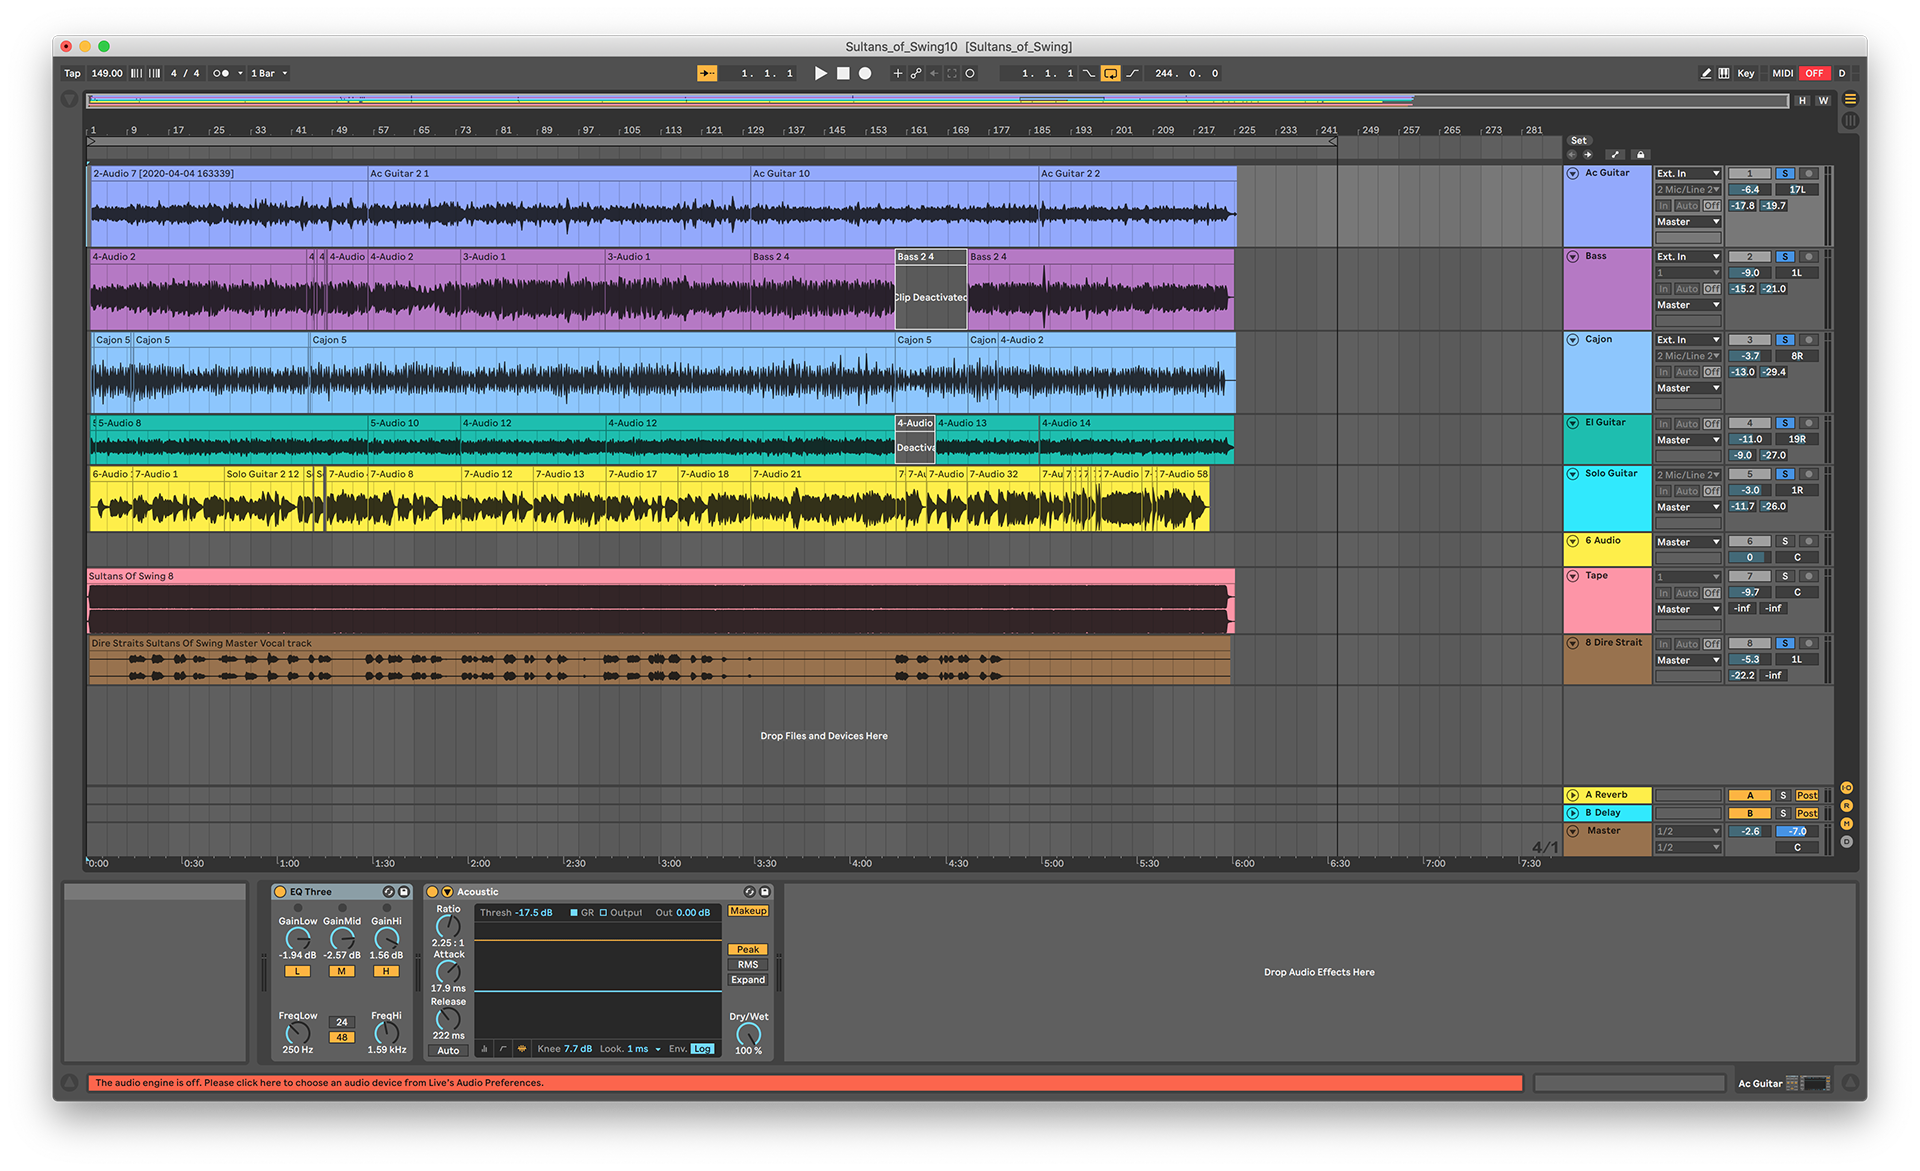Viewport: 1920px width, 1171px height.
Task: Toggle the arrangement Loop switch
Action: 1110,73
